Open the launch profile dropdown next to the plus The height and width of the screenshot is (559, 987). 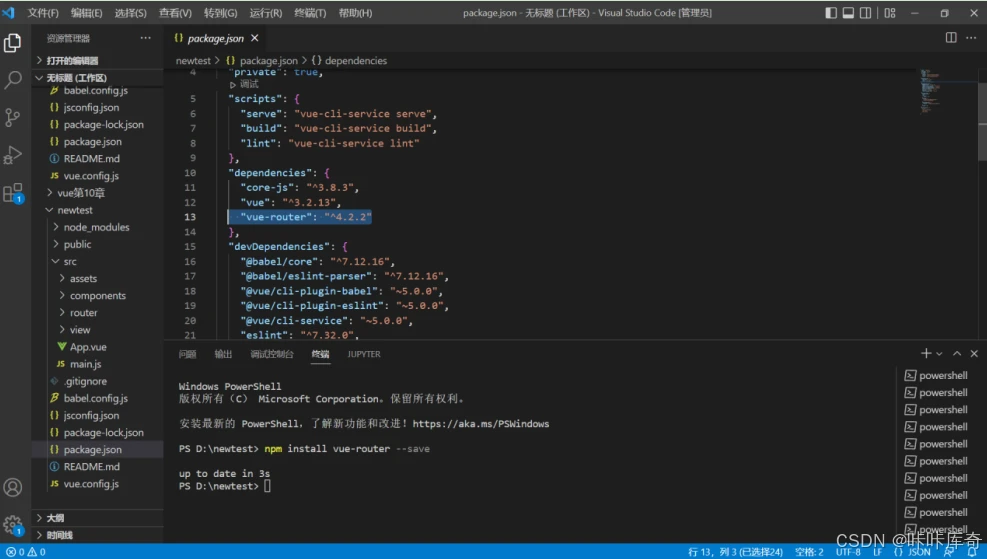point(939,354)
